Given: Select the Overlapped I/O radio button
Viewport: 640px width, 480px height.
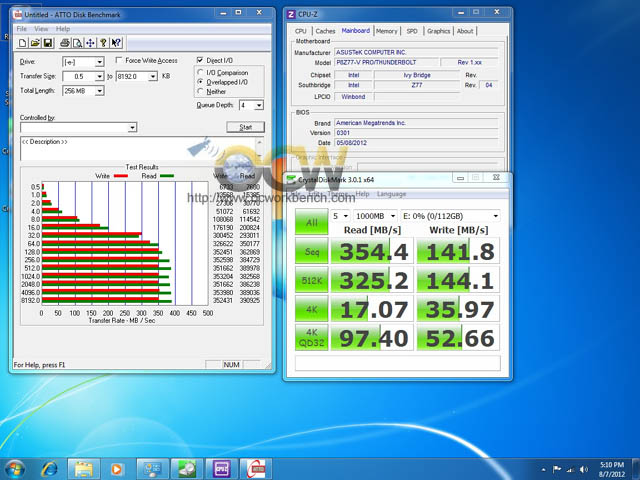Looking at the screenshot, I should [x=200, y=82].
